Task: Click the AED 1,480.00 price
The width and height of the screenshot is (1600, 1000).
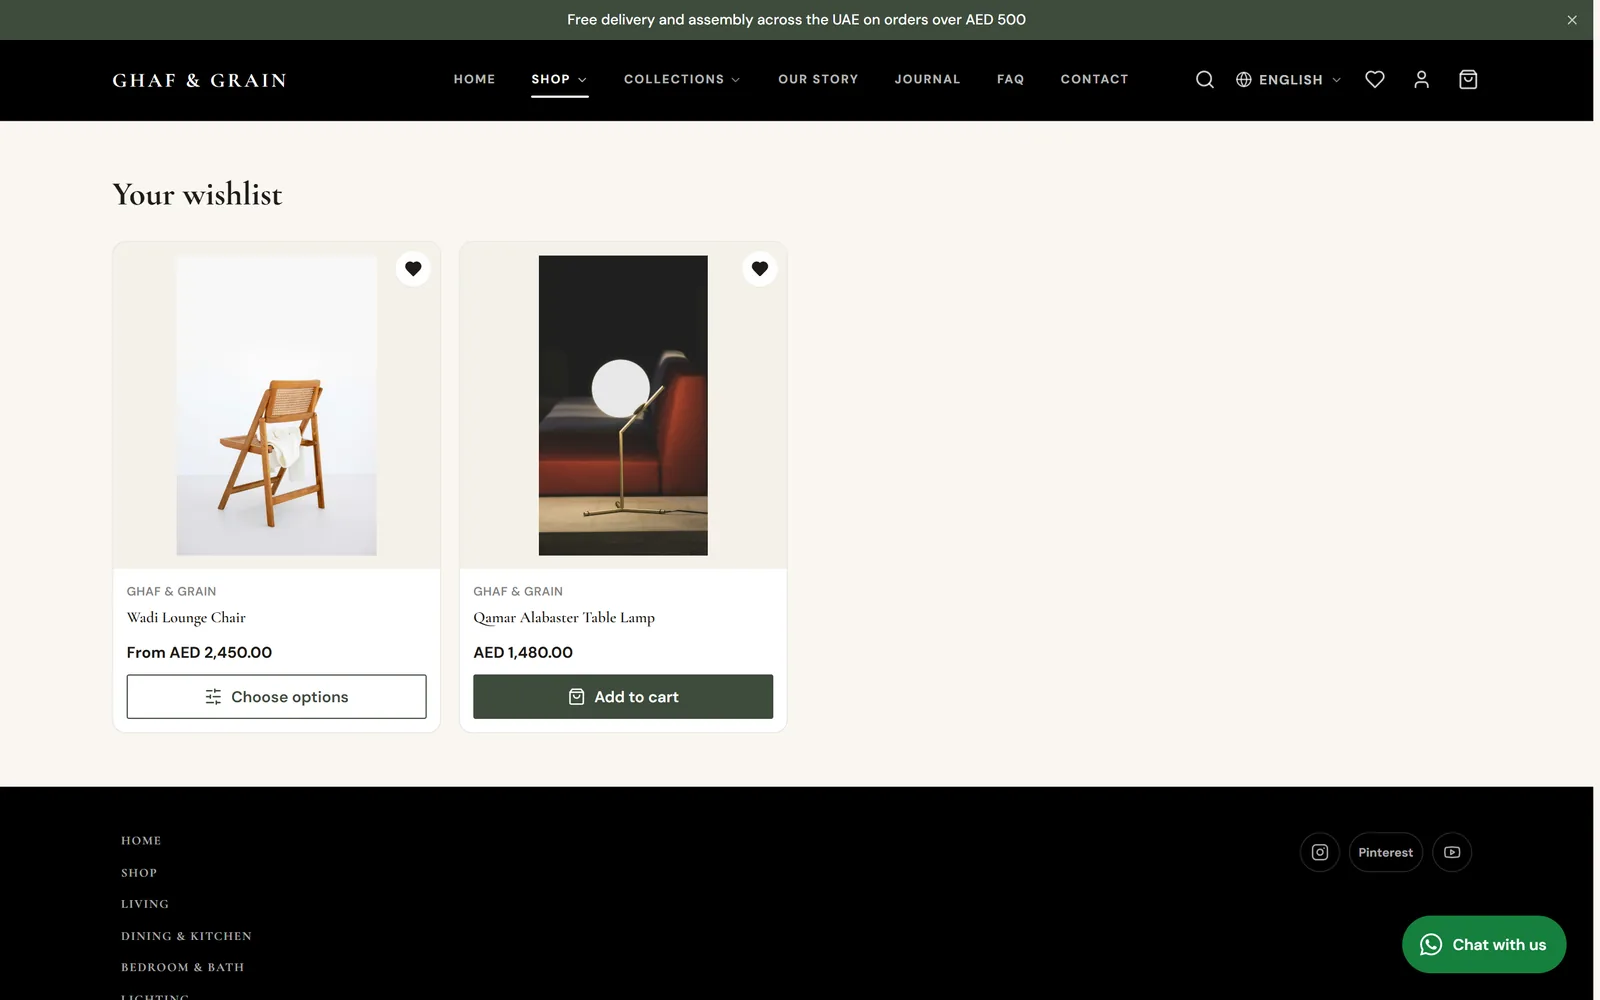Action: pyautogui.click(x=523, y=652)
